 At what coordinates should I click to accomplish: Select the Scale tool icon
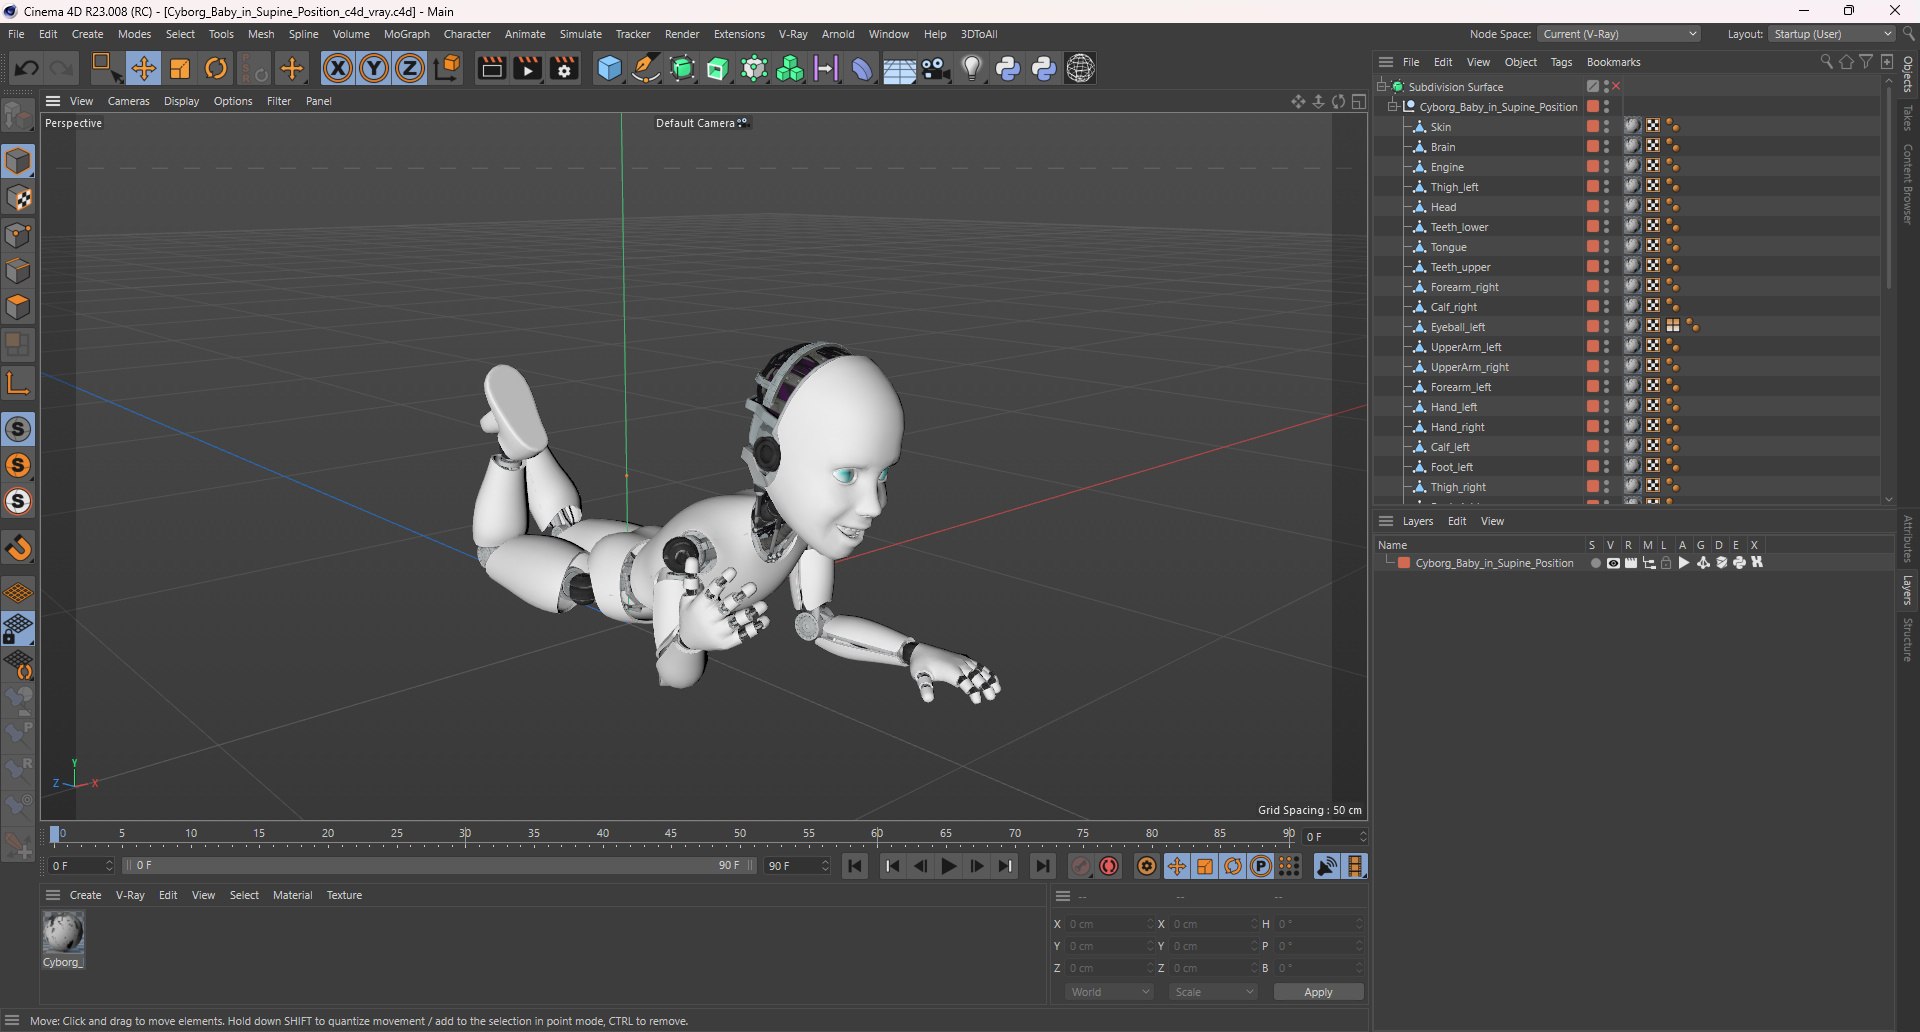[x=180, y=68]
